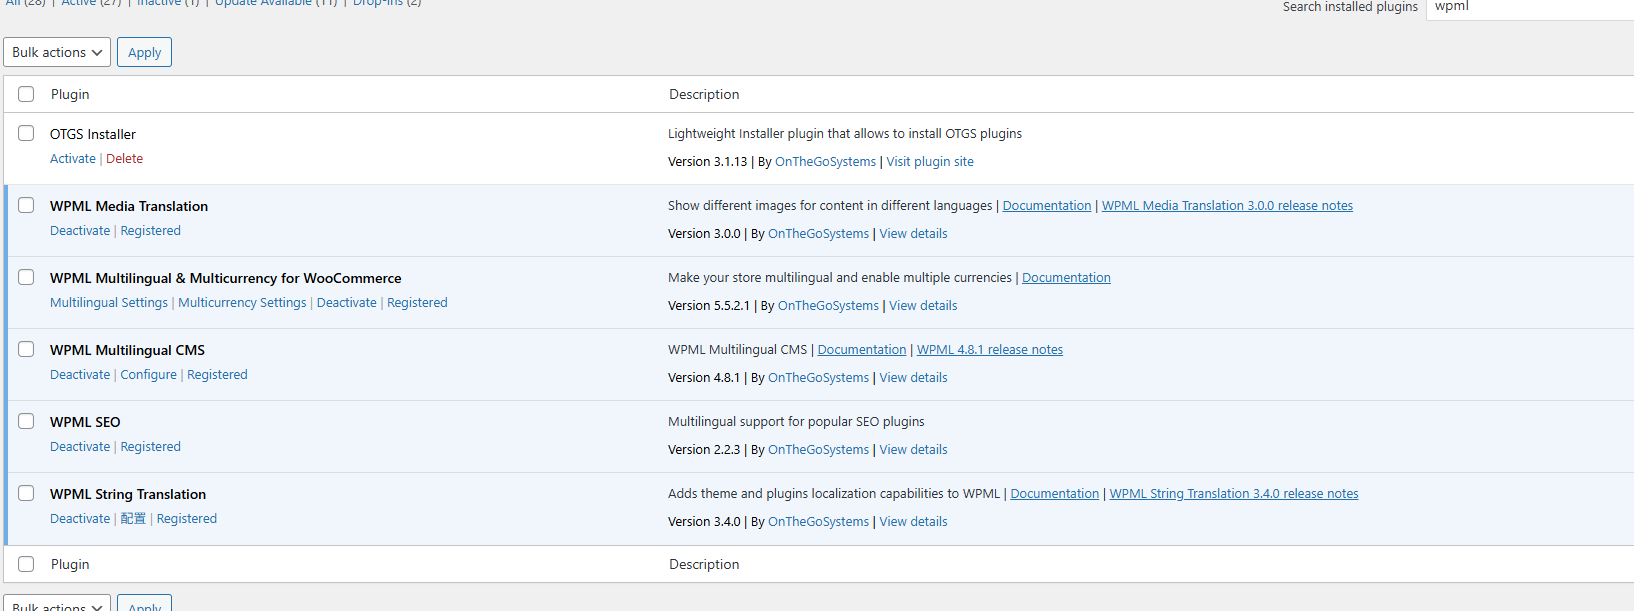This screenshot has height=611, width=1634.
Task: Open Multilingual Settings for WooCommerce plugin
Action: click(x=109, y=303)
